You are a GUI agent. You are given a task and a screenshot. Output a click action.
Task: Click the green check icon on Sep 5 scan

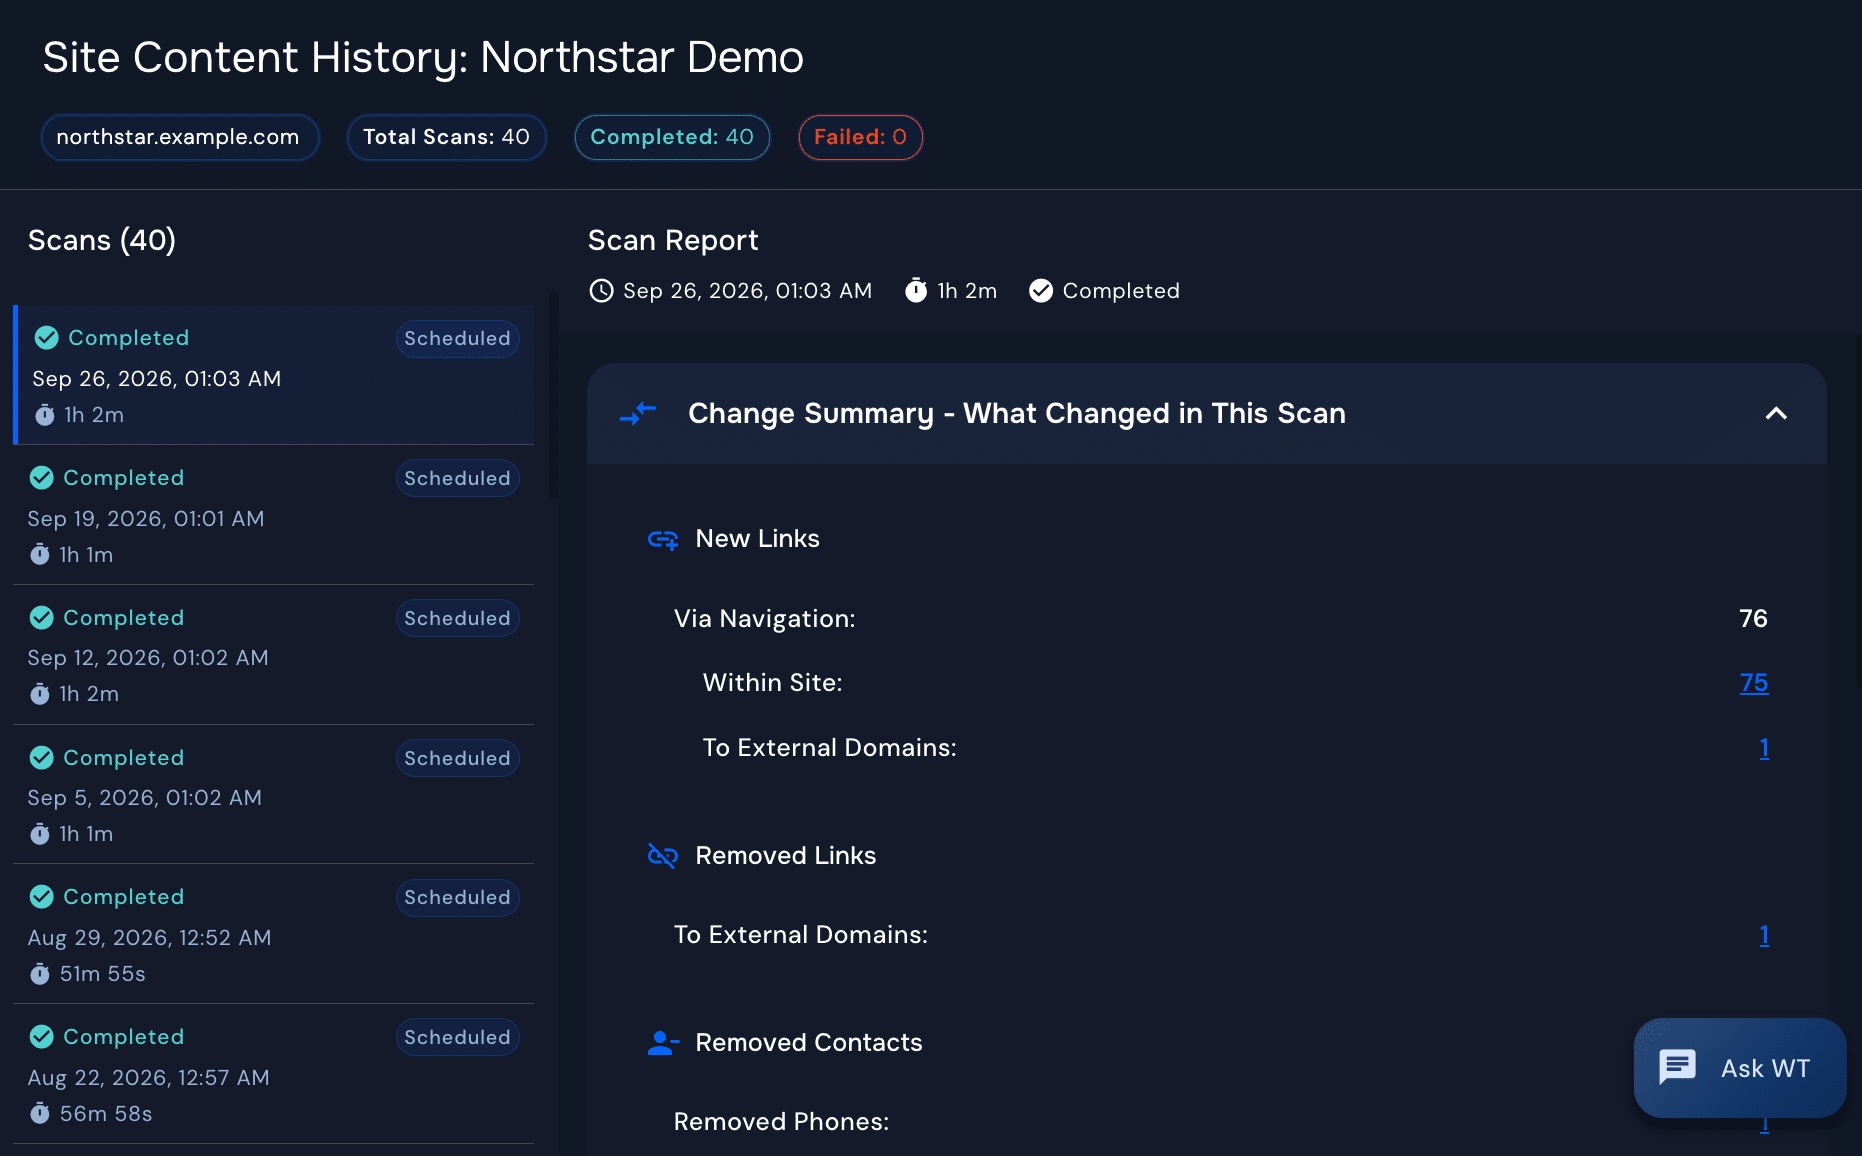pos(41,758)
